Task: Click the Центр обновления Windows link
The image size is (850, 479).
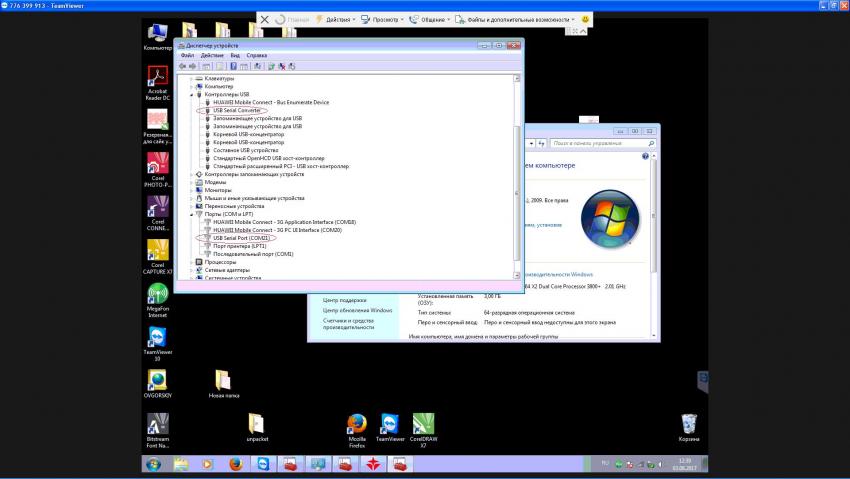Action: (x=357, y=310)
